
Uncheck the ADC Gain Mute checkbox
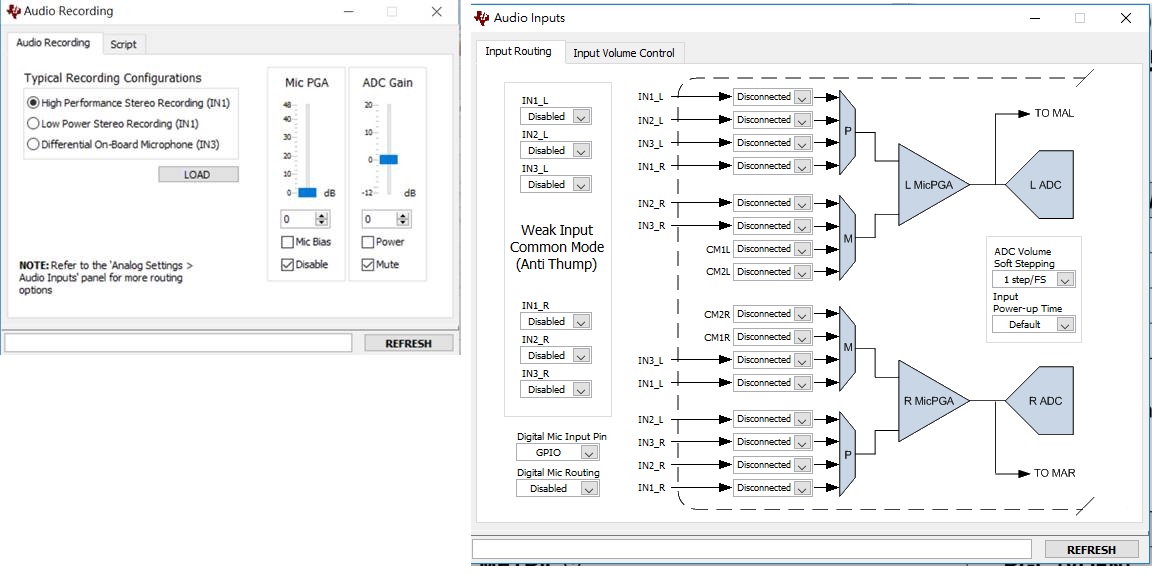(367, 265)
